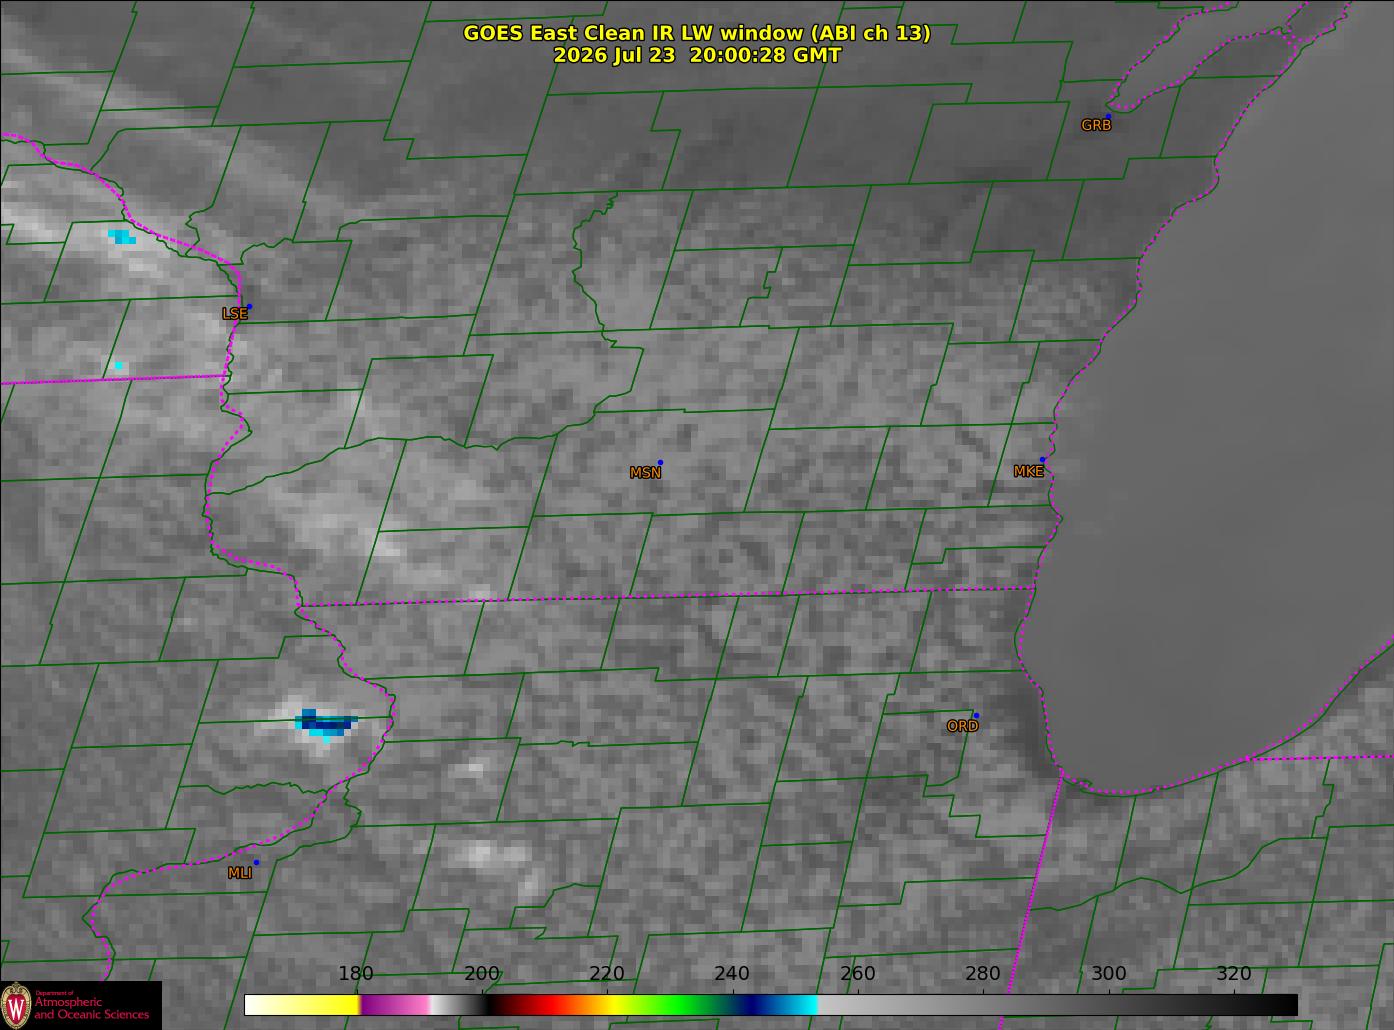
Task: Click the 300 label on the temperature scale
Action: pyautogui.click(x=1108, y=974)
